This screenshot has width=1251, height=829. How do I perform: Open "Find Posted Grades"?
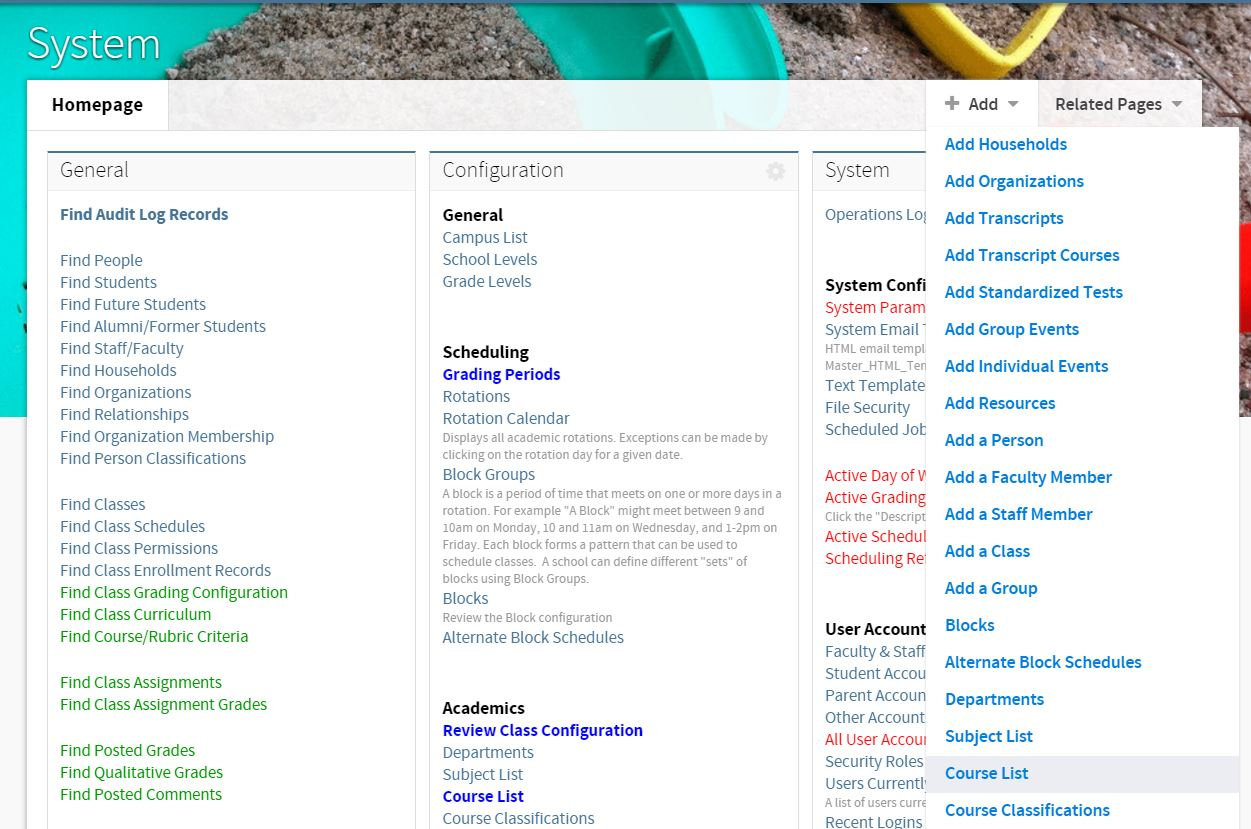pyautogui.click(x=128, y=750)
